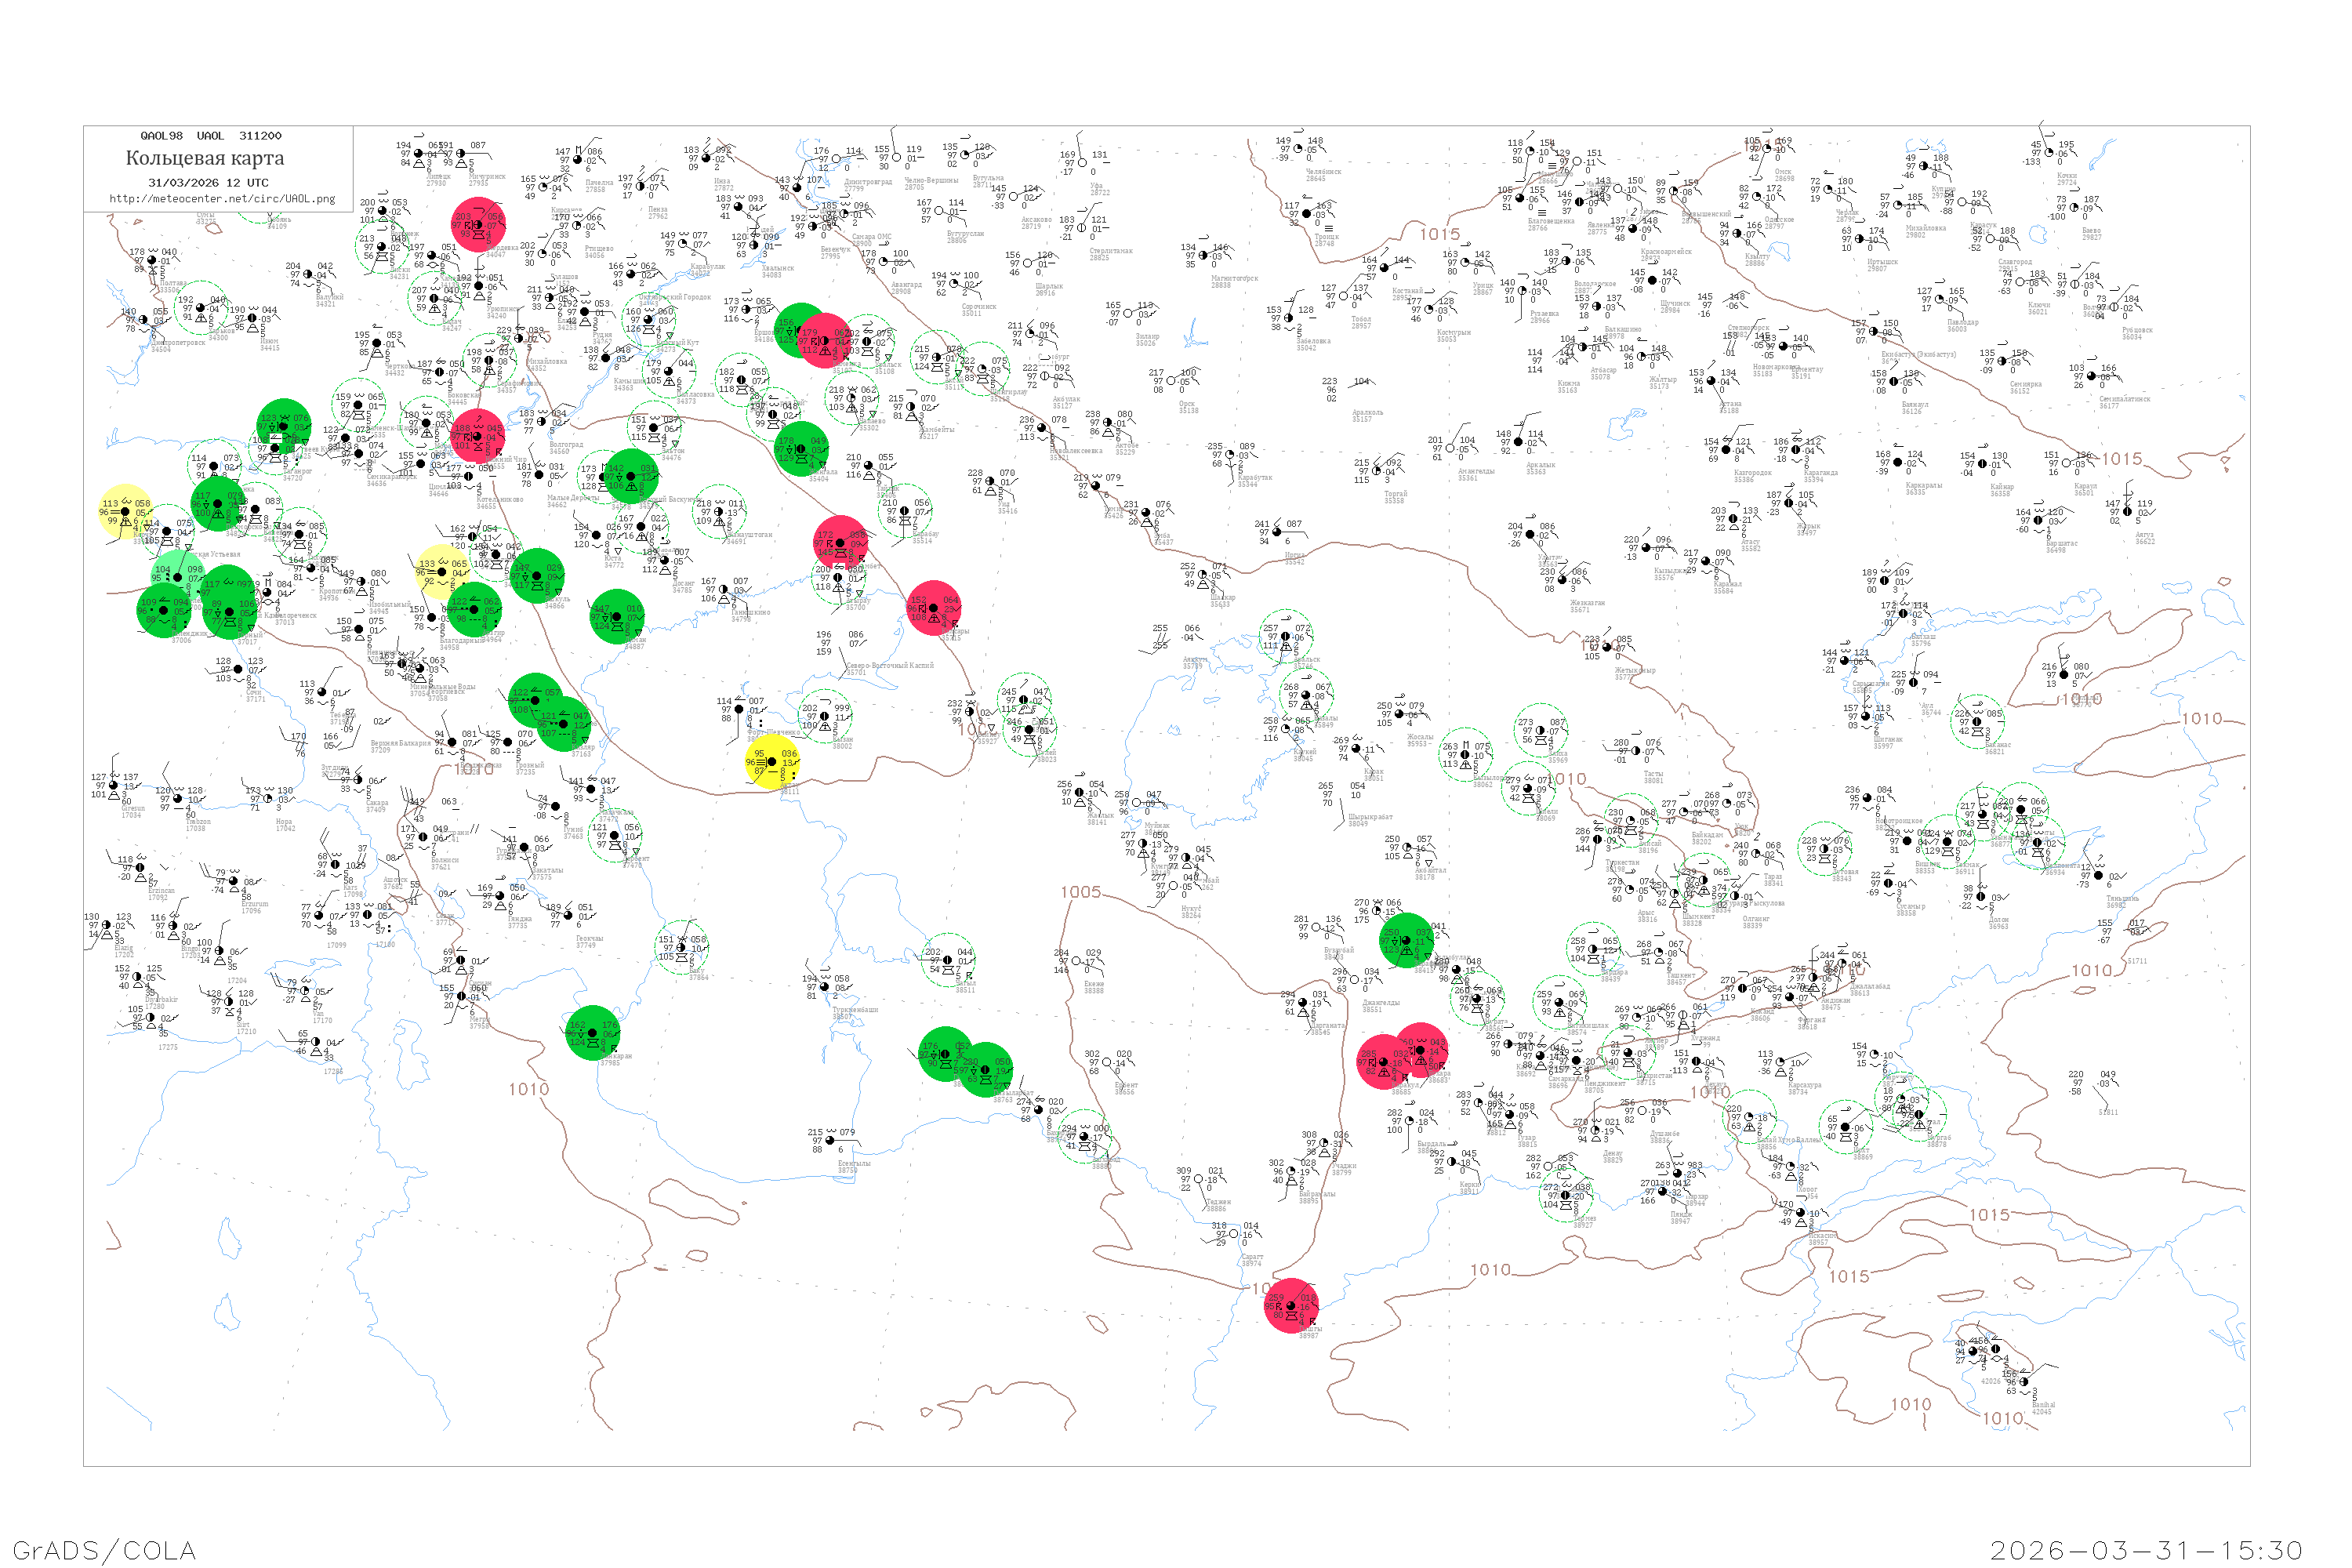This screenshot has width=2352, height=1568.
Task: Click the green marker at Ленкорань 37985
Action: click(593, 1033)
